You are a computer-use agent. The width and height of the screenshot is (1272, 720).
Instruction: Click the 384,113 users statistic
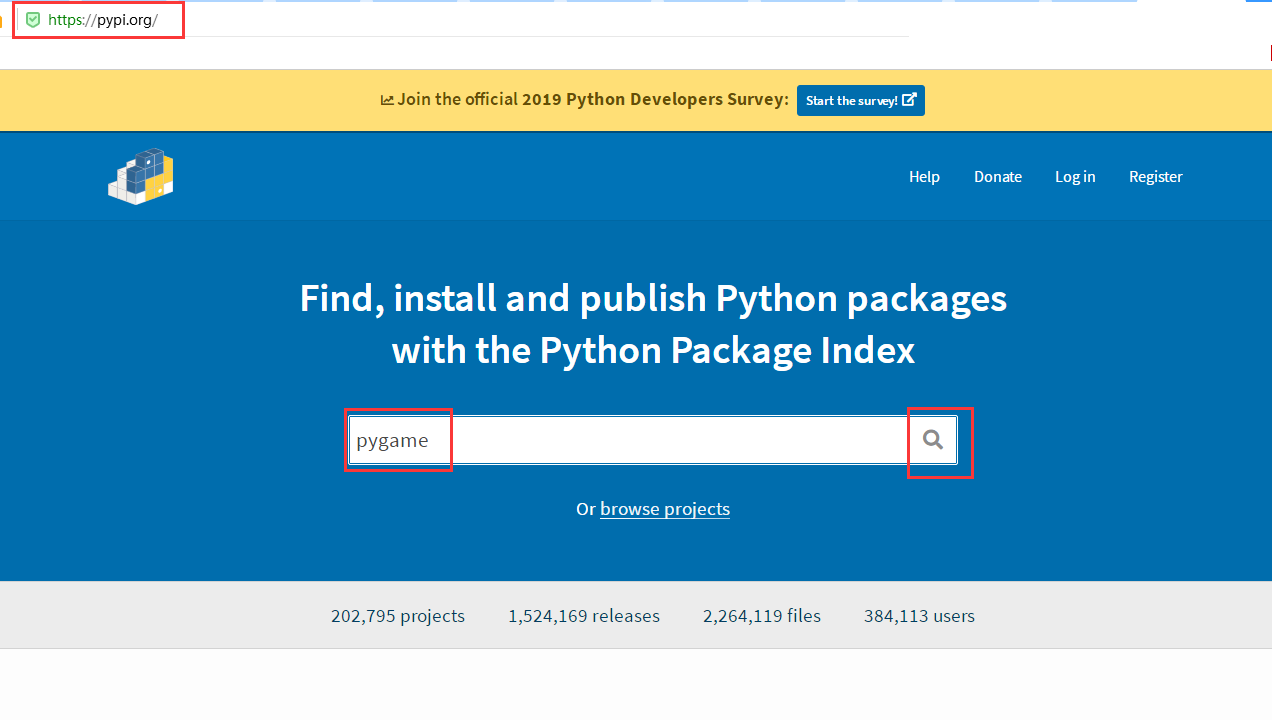point(918,616)
